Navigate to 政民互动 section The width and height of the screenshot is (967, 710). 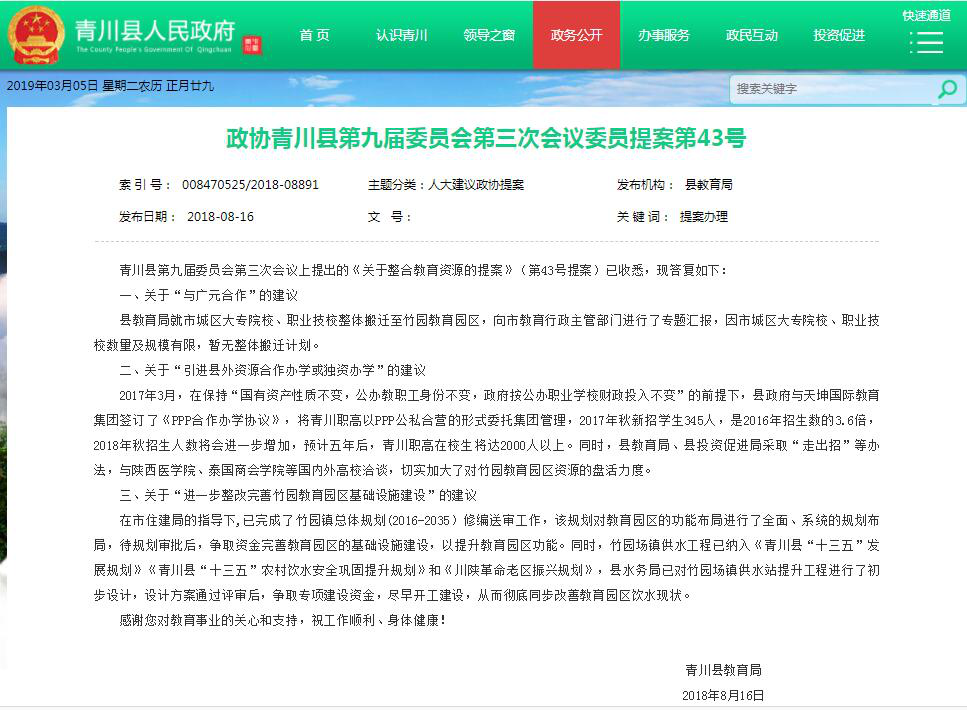click(751, 35)
